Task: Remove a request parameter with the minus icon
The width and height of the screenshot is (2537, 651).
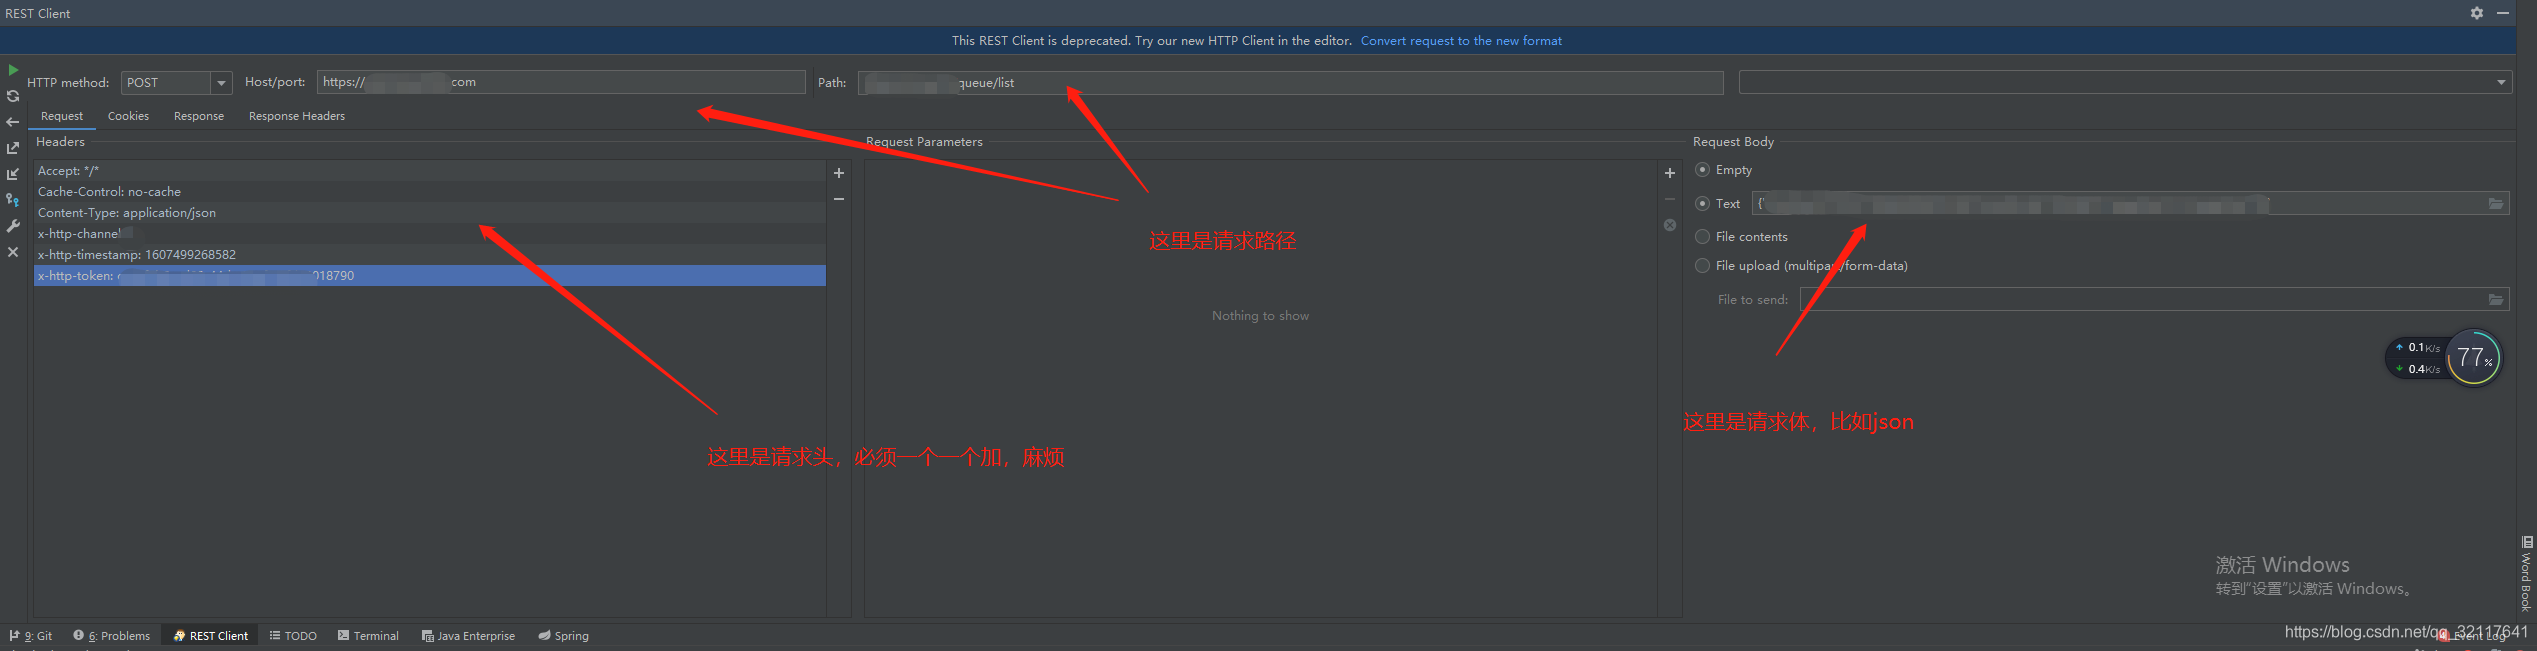Action: pyautogui.click(x=1669, y=199)
